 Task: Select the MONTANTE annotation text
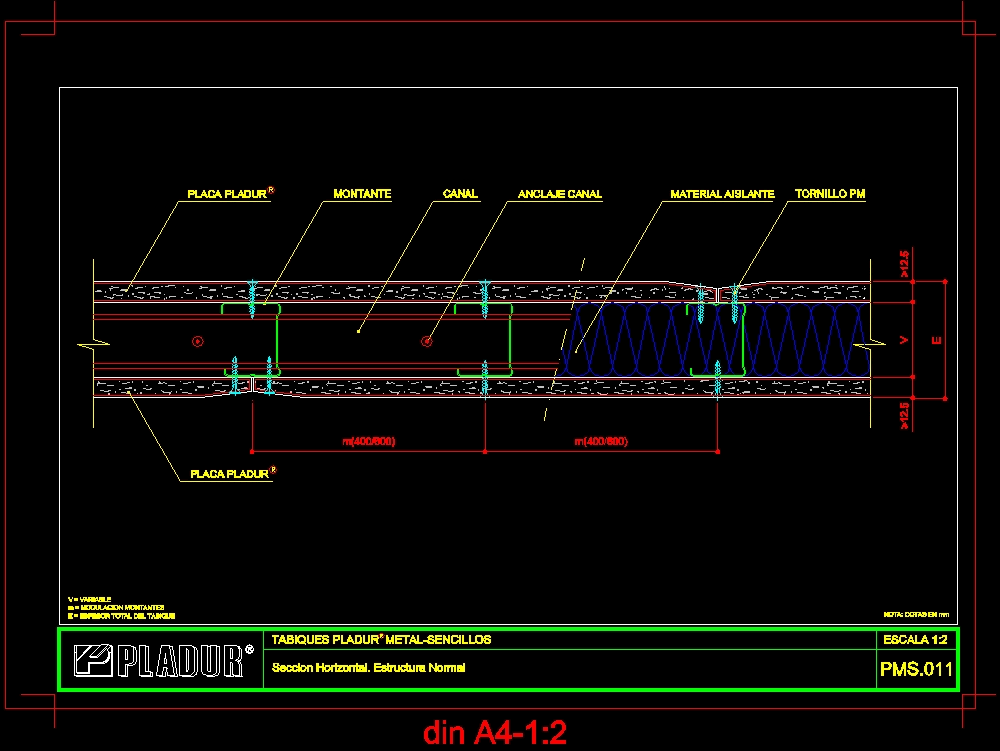(x=362, y=194)
